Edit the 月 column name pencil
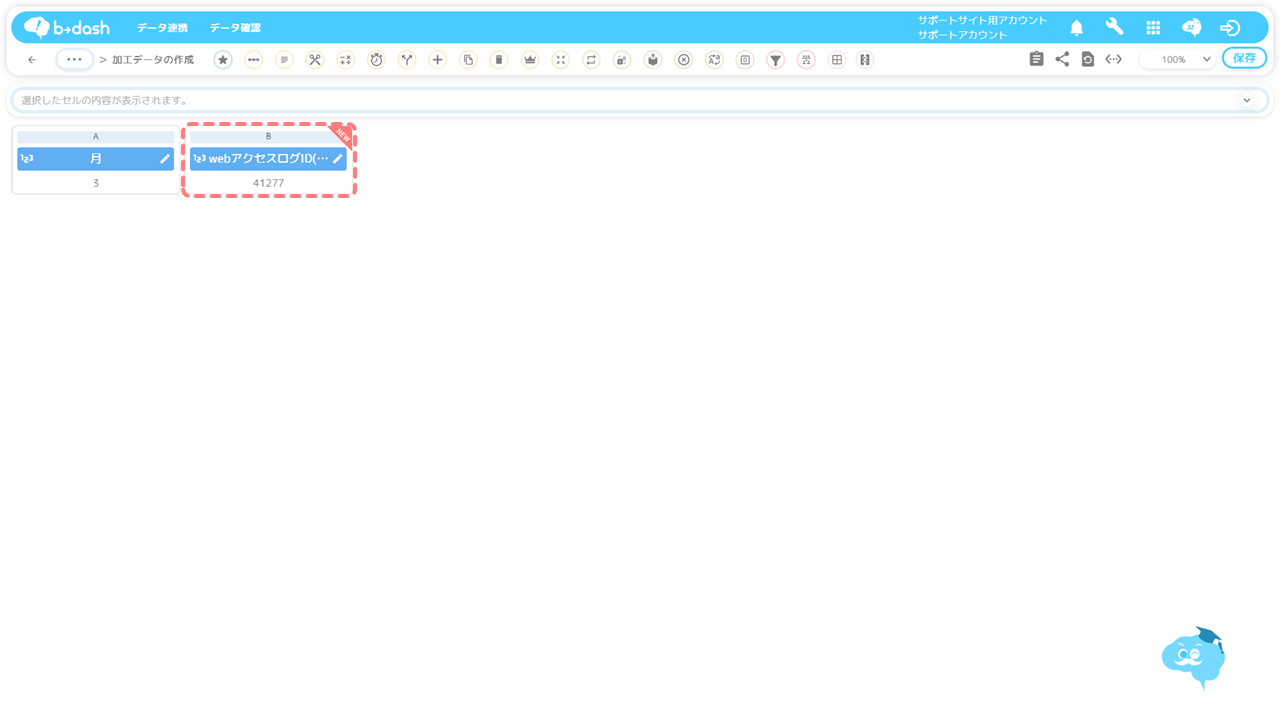The height and width of the screenshot is (720, 1280). (x=165, y=159)
